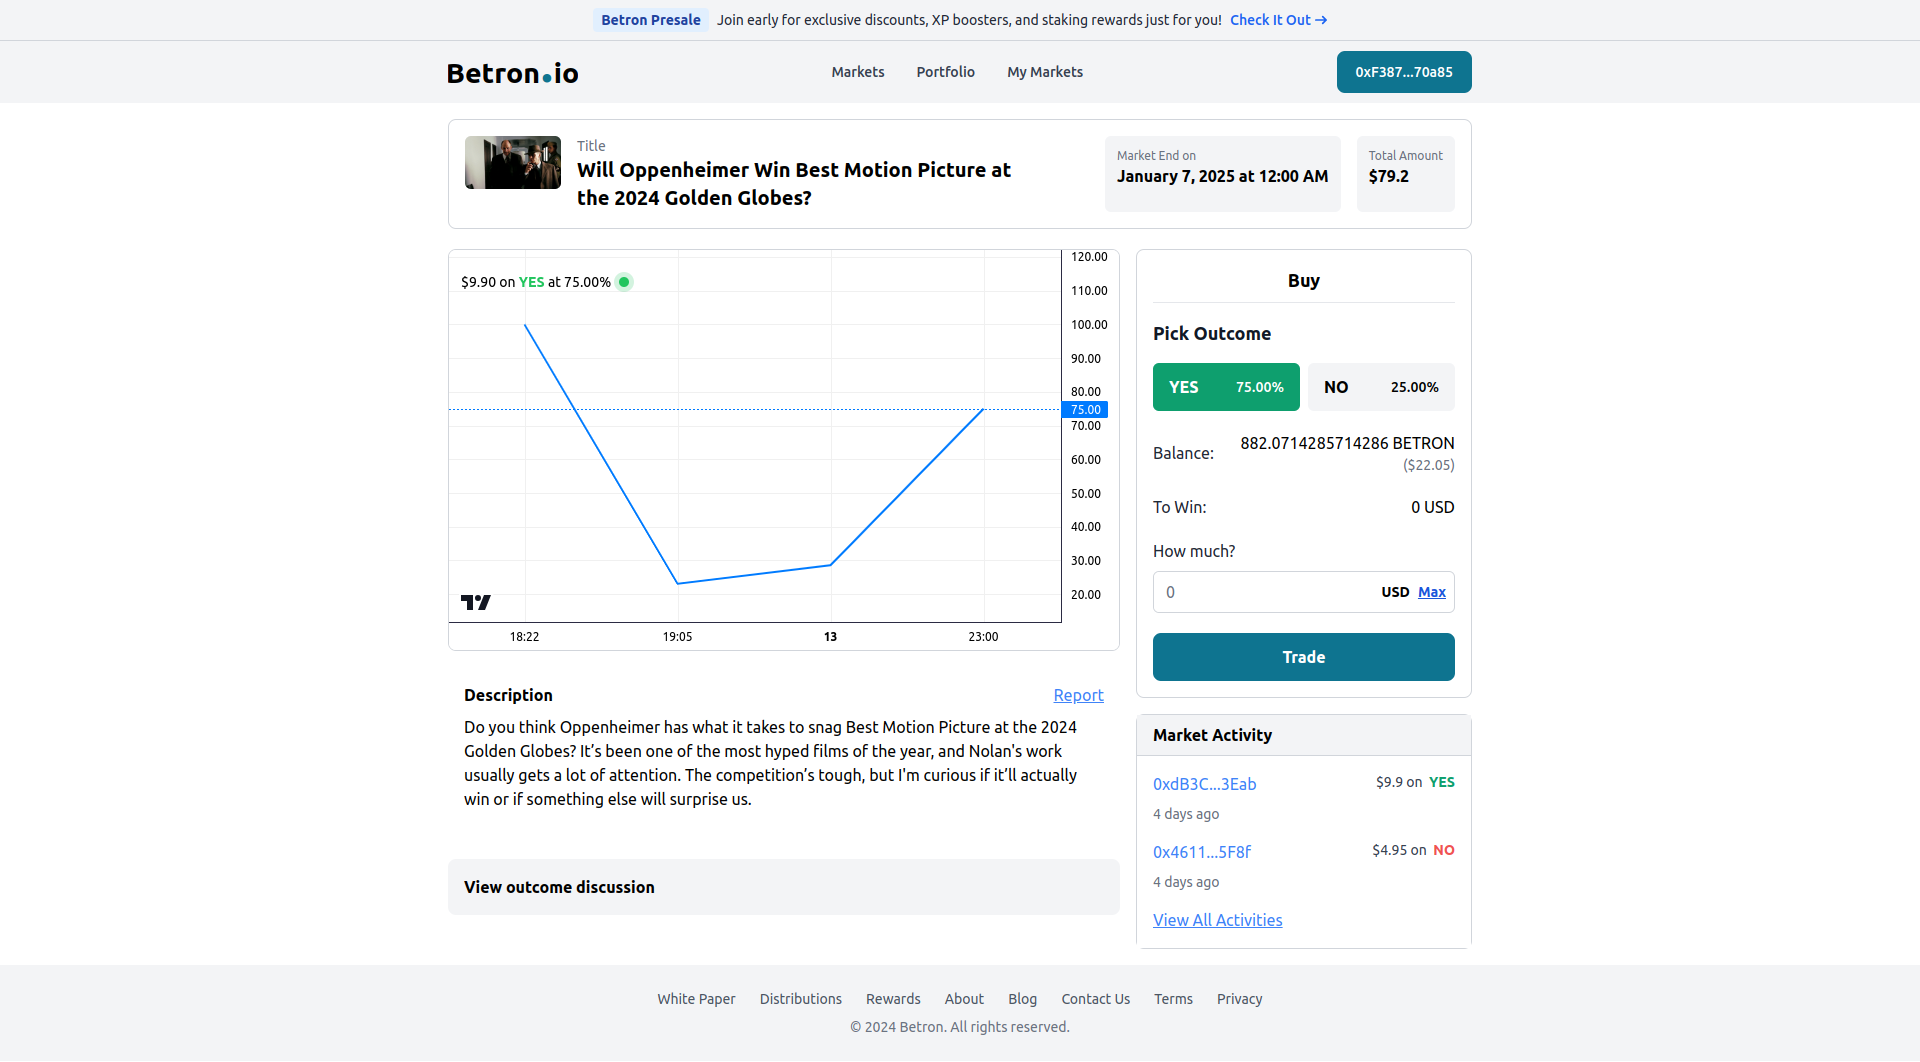
Task: Open the 0xdB3C...3Eab address link
Action: (1204, 784)
